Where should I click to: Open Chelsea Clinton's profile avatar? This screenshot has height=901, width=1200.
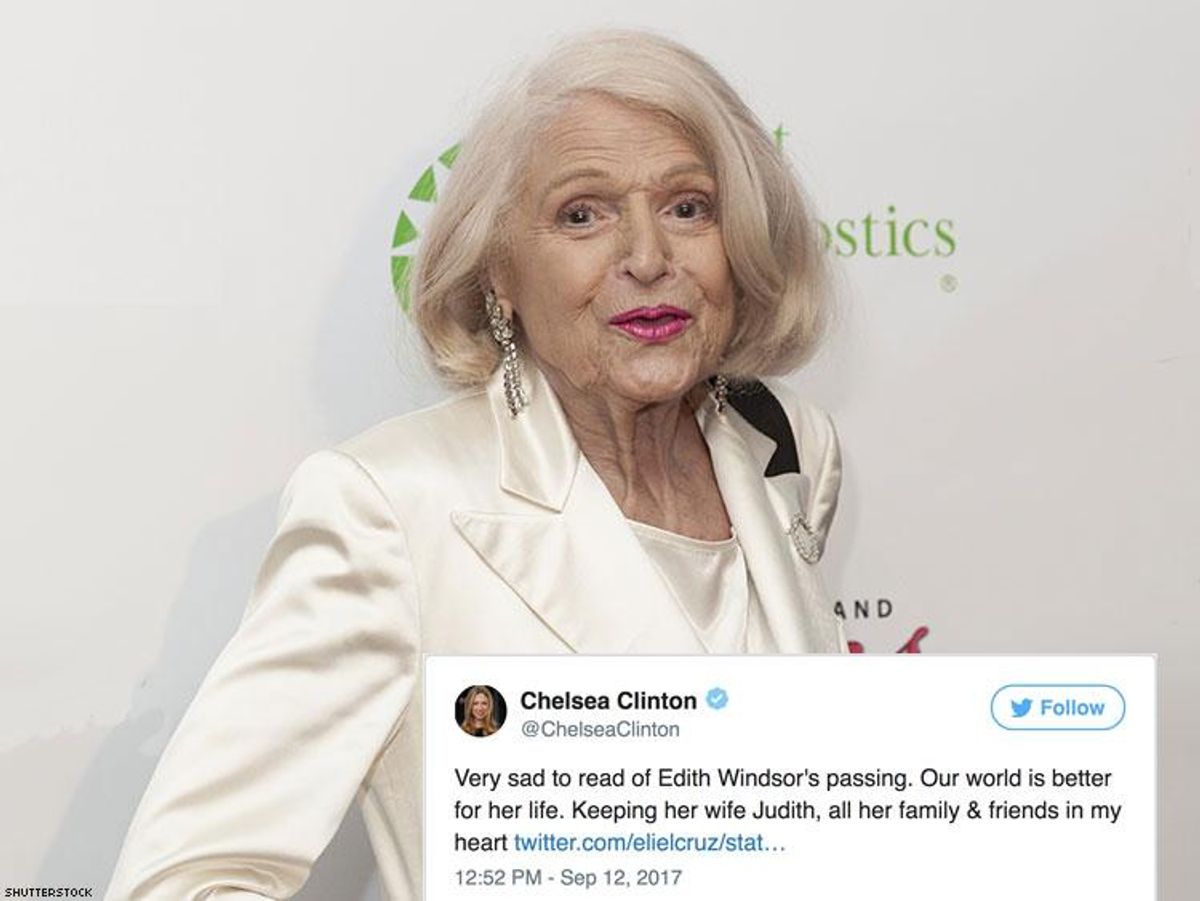coord(481,711)
